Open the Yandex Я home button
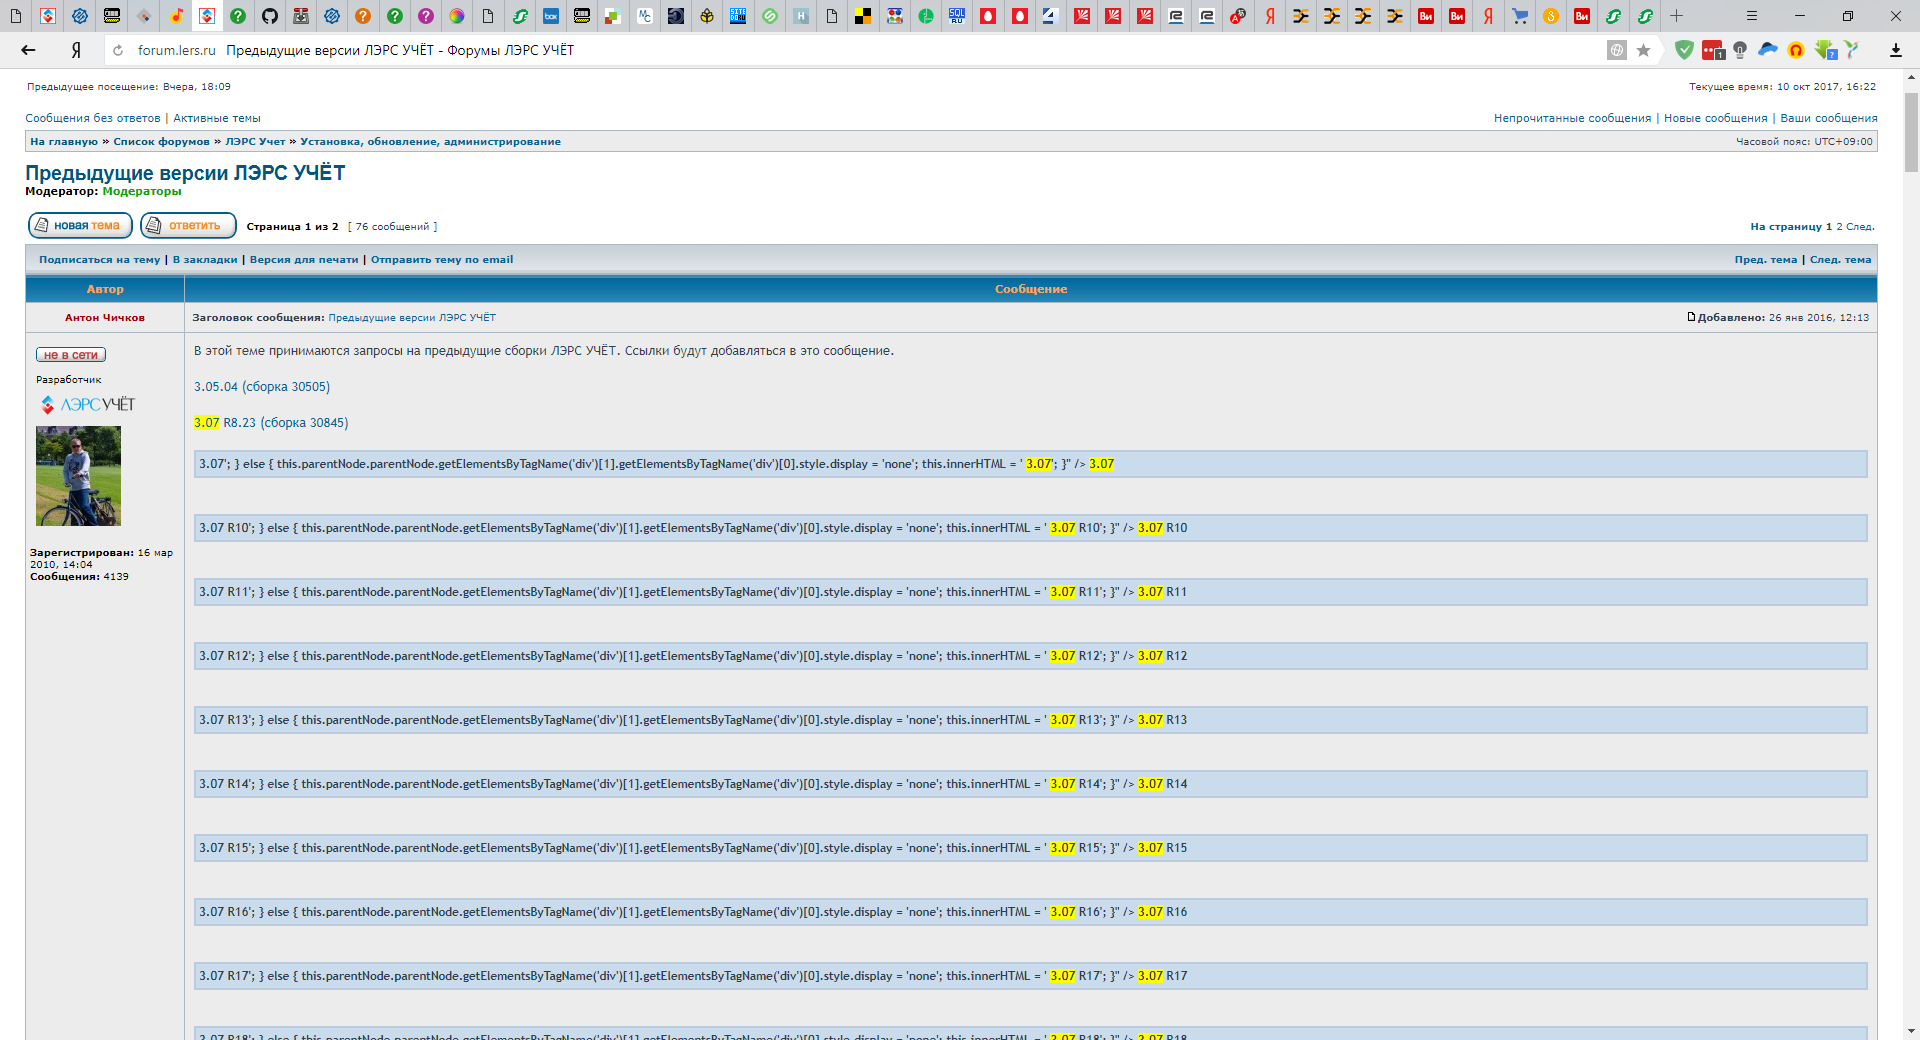The height and width of the screenshot is (1040, 1920). (76, 50)
